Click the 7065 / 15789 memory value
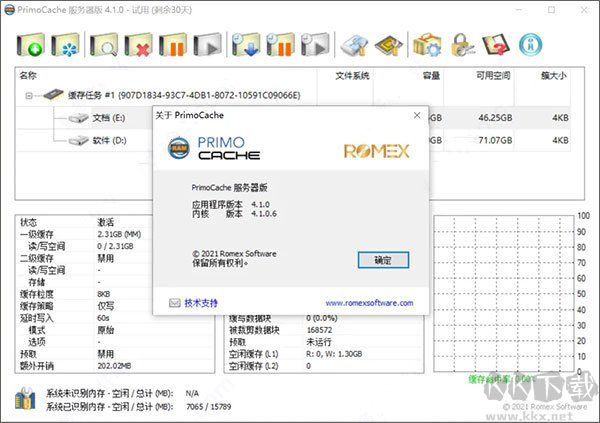Viewport: 600px width, 423px height. click(209, 407)
